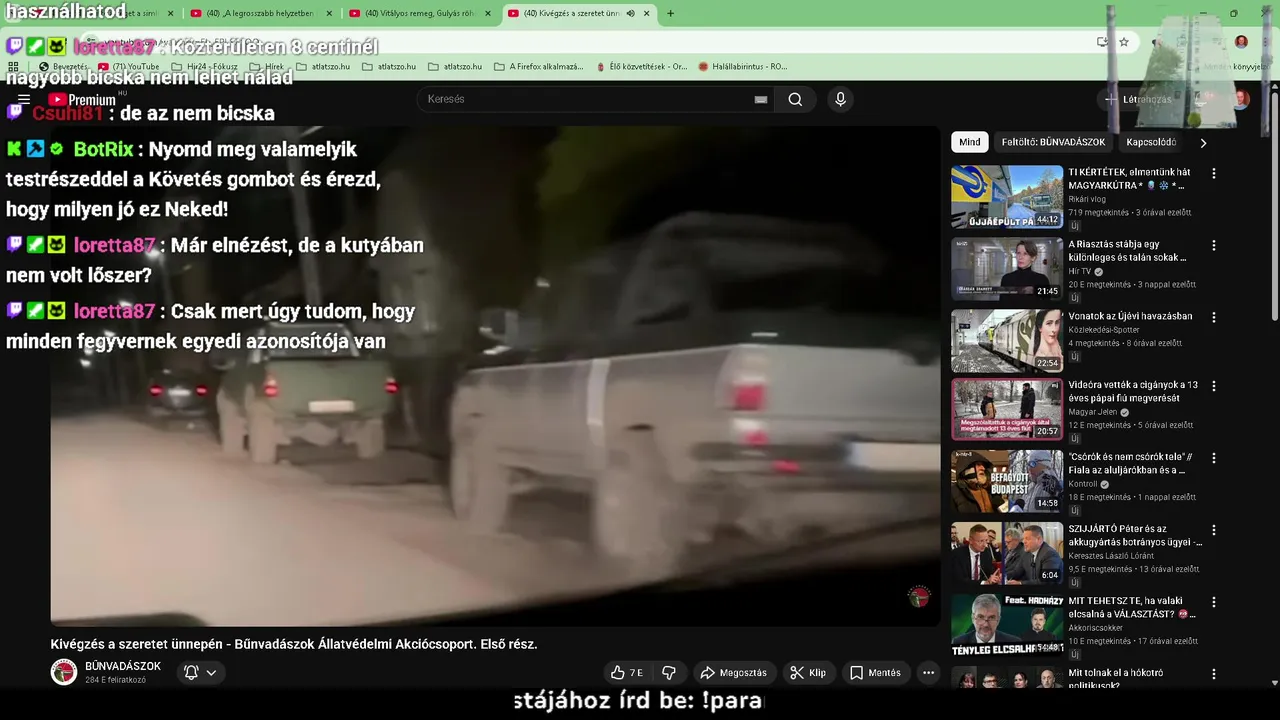1280x720 pixels.
Task: Dislike the video with thumbs-down
Action: click(670, 673)
